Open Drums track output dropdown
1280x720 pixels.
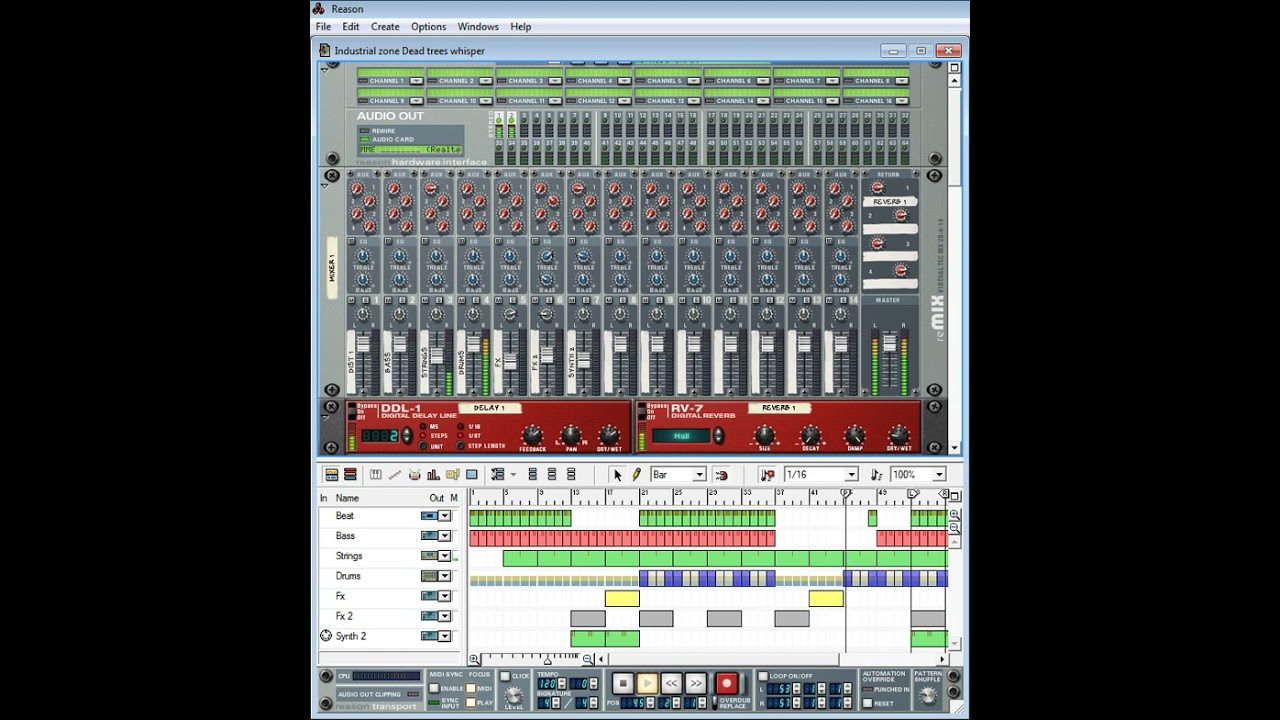pos(445,576)
